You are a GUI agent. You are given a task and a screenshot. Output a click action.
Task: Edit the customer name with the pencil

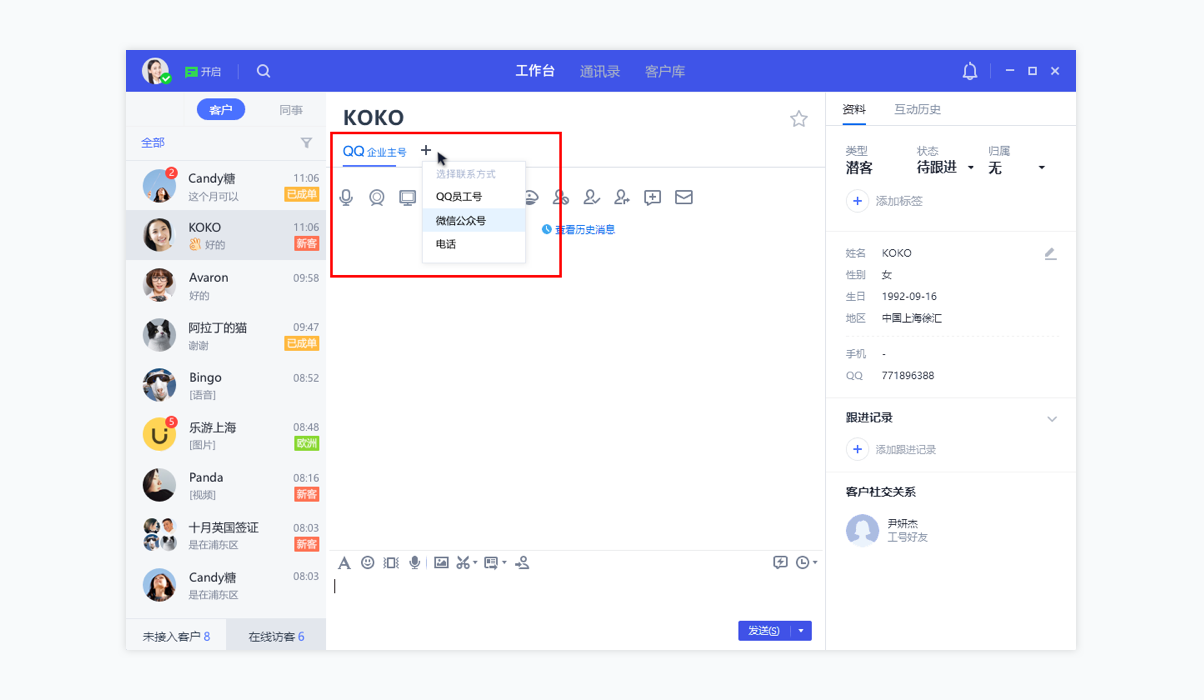[x=1050, y=254]
